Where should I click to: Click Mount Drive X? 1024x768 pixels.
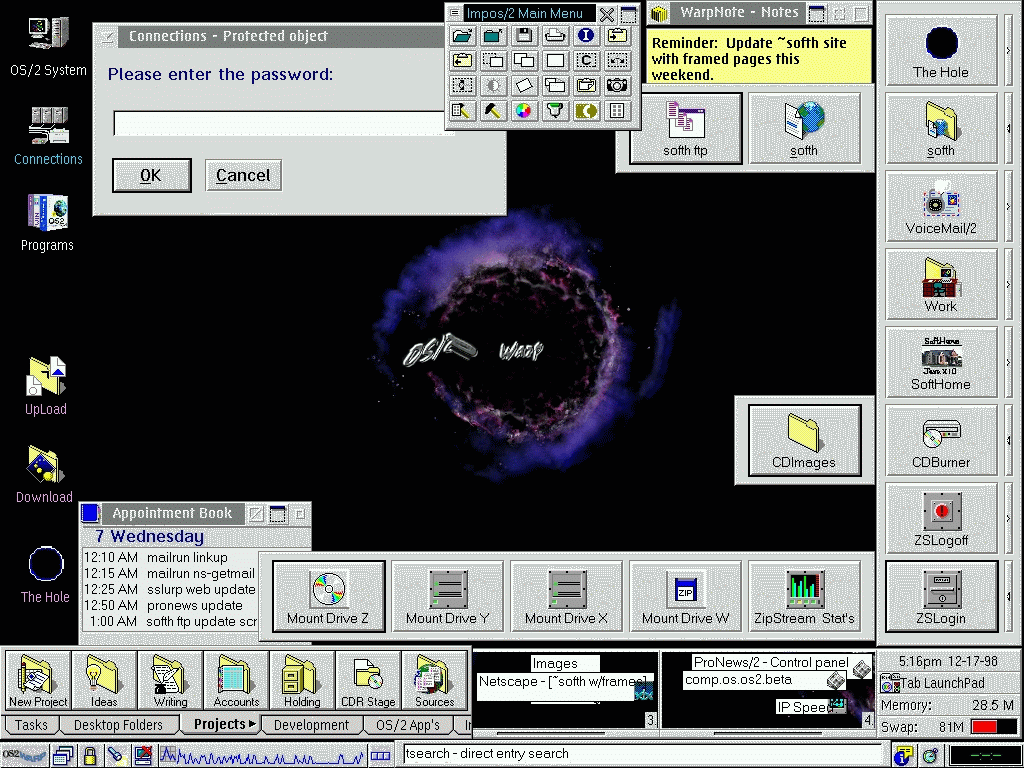566,596
